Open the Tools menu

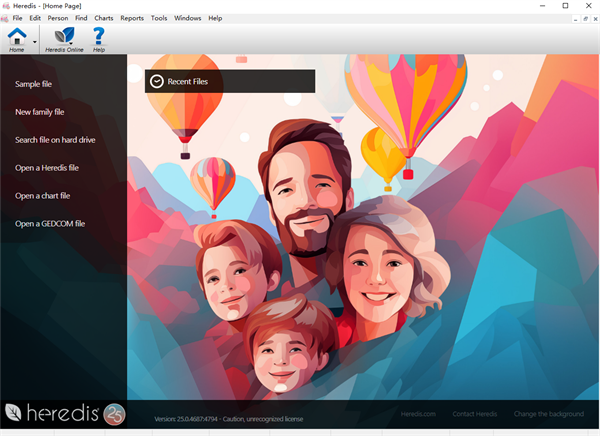[159, 18]
